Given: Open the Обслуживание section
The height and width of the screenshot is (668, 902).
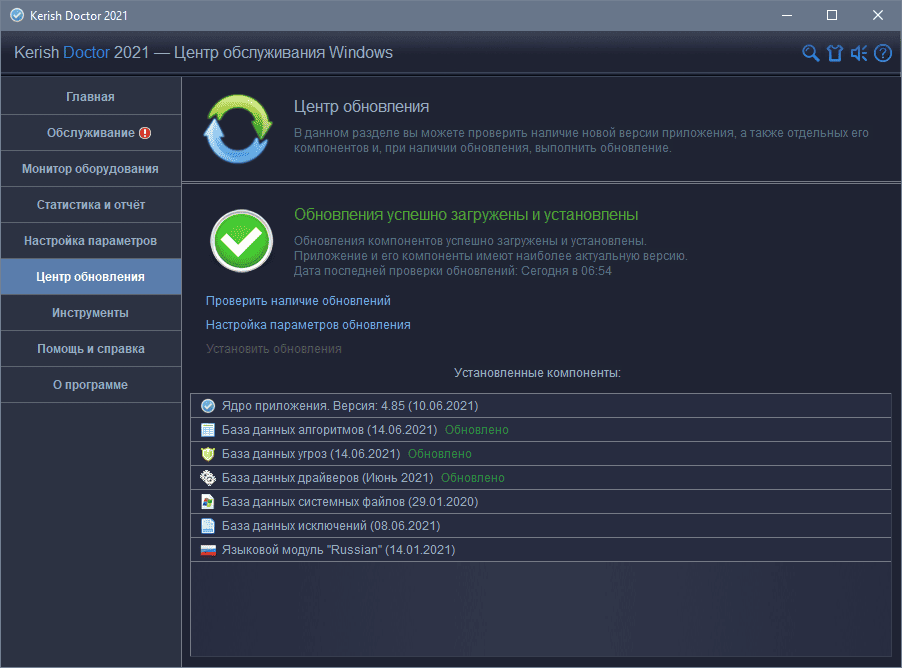Looking at the screenshot, I should click(x=91, y=133).
